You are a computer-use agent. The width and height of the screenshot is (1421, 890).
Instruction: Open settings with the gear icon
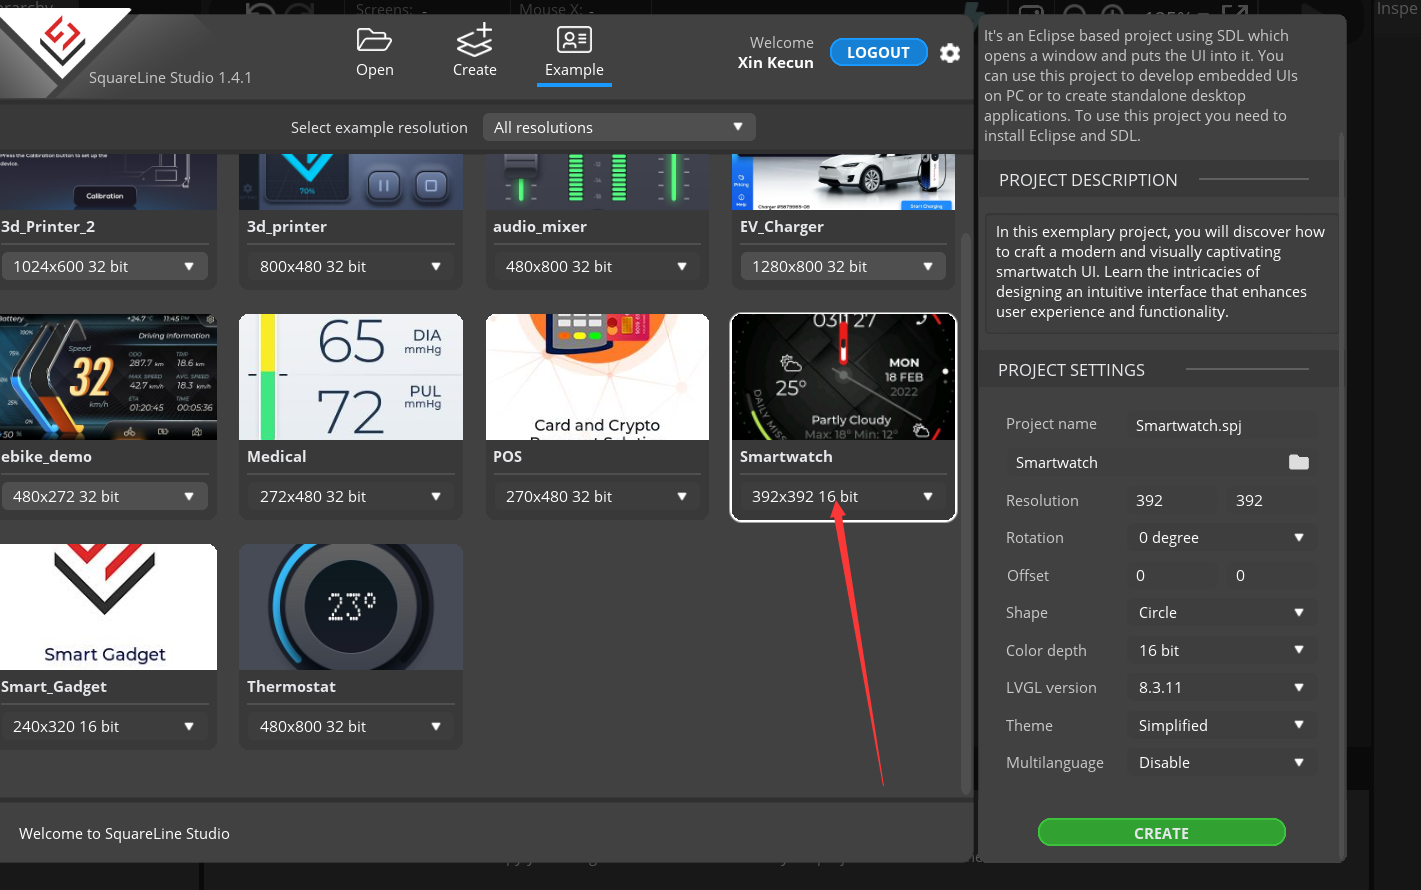click(950, 53)
